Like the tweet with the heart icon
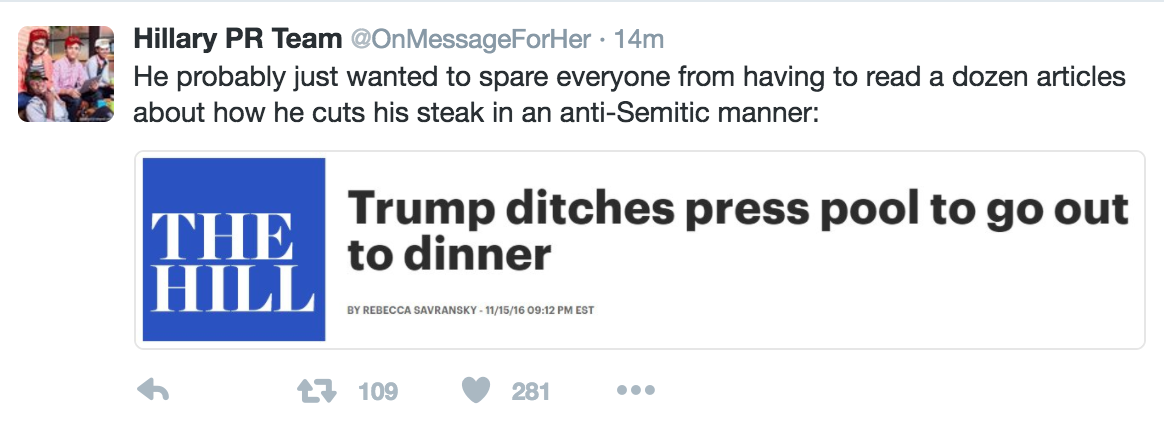1164x428 pixels. point(477,391)
